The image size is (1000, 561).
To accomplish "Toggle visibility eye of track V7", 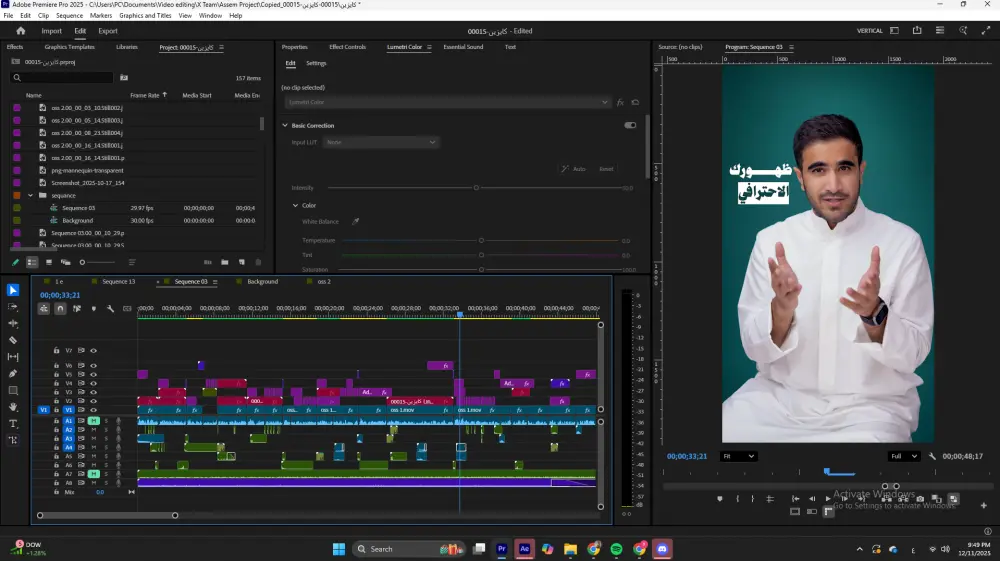I will coord(93,351).
